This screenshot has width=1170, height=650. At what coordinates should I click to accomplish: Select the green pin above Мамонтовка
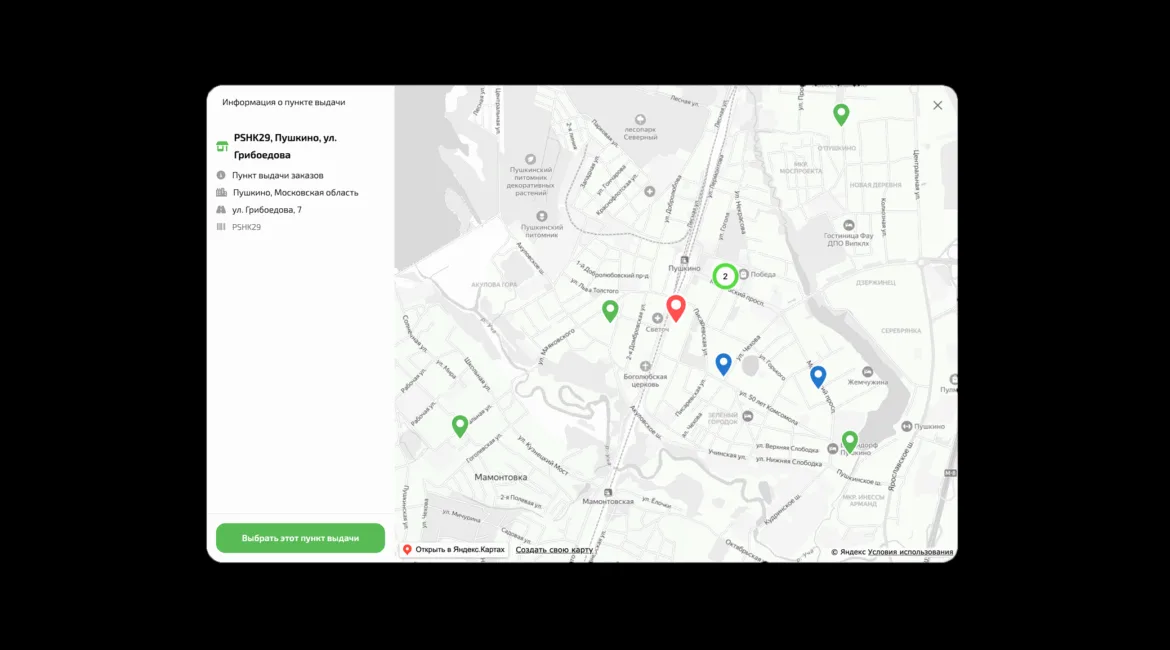click(x=460, y=425)
